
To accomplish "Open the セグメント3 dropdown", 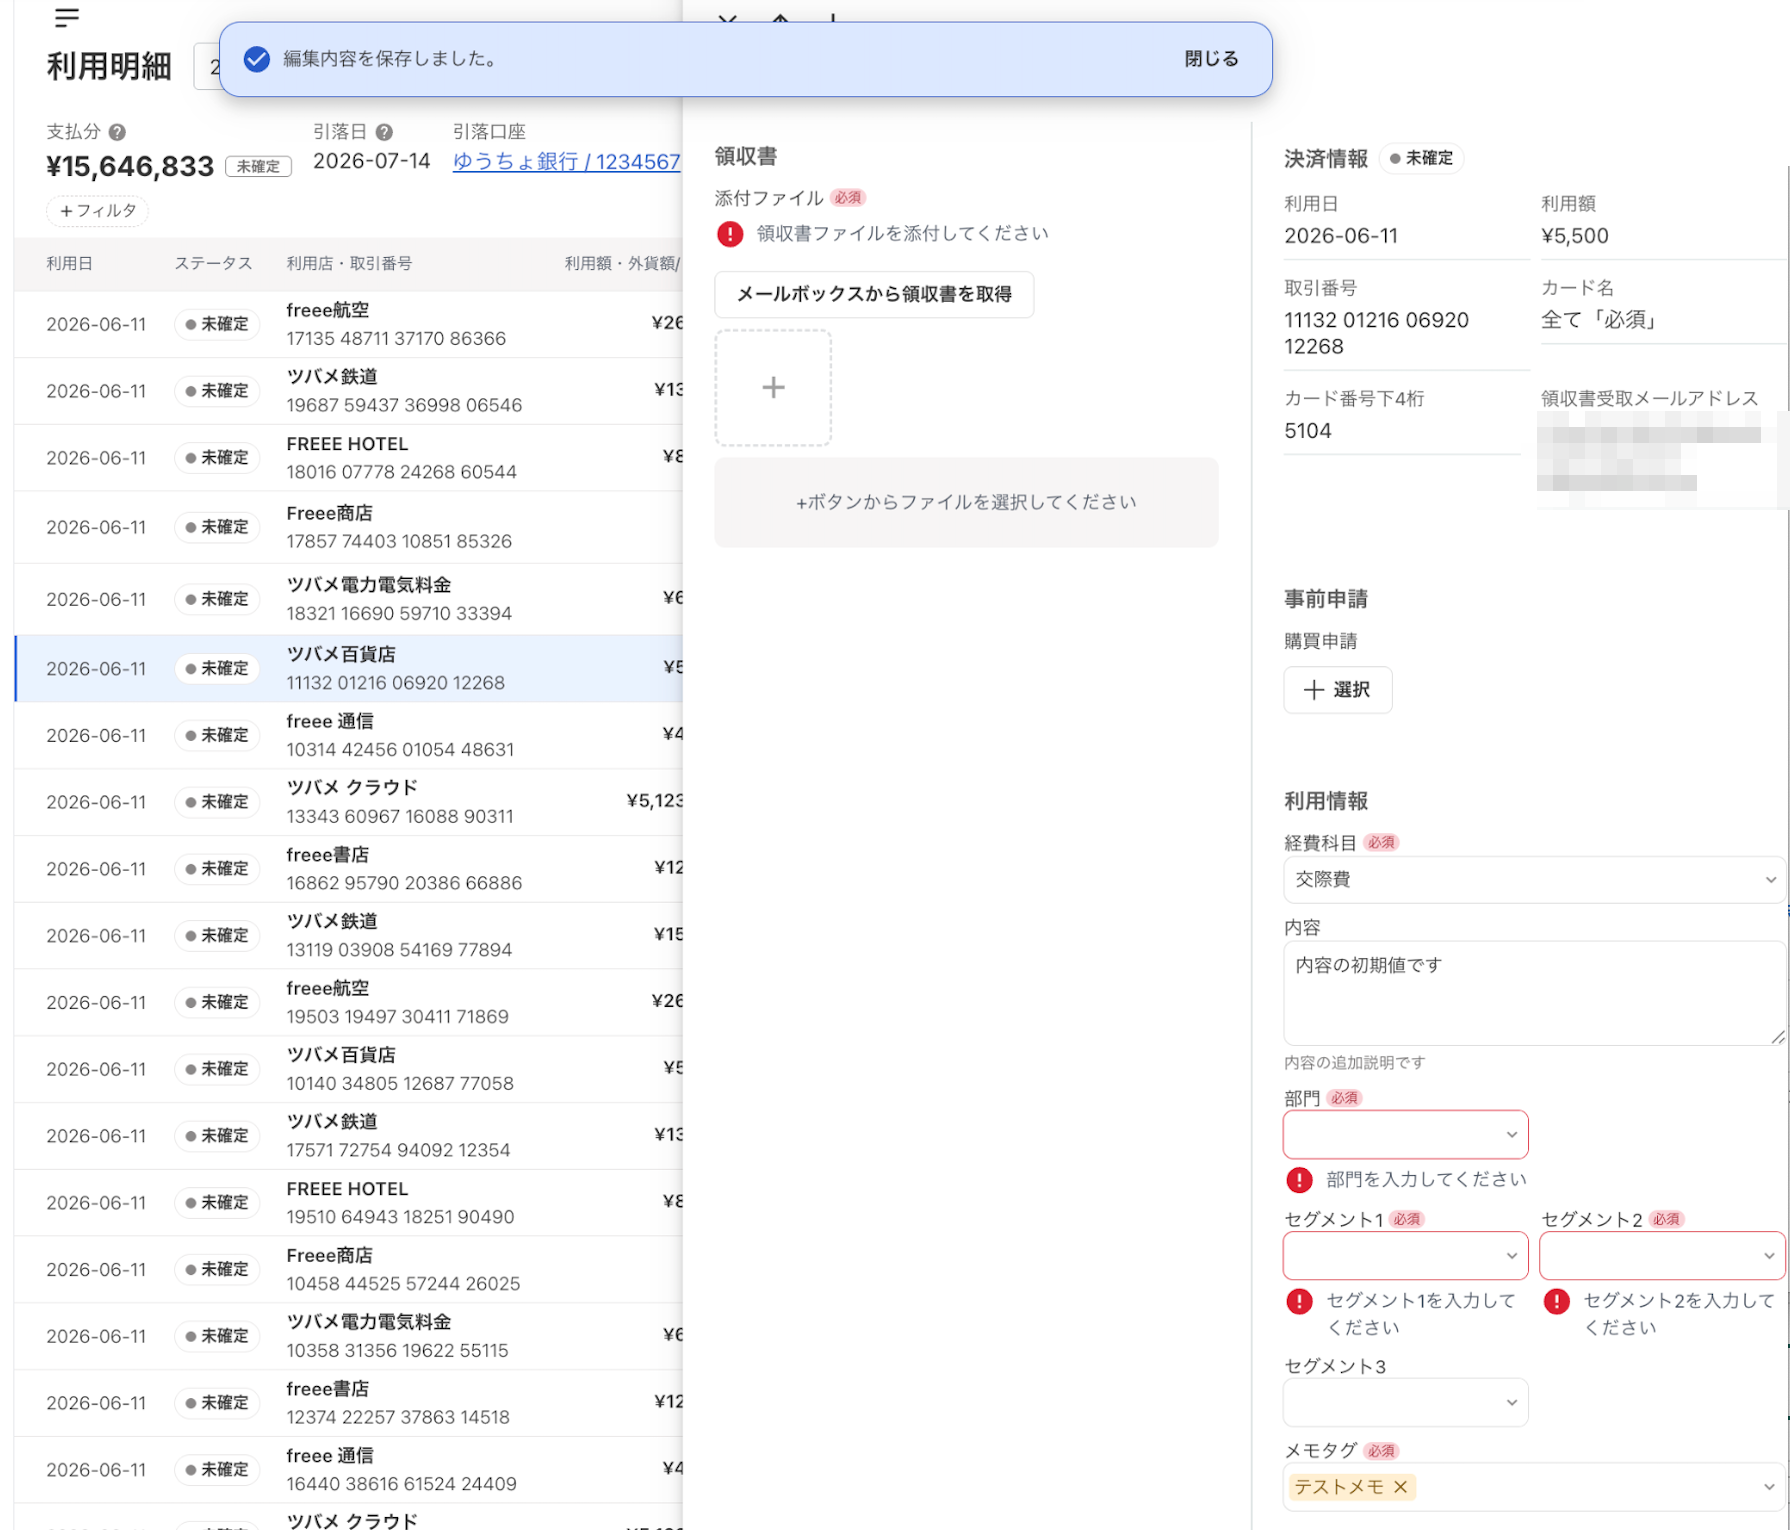I will pos(1405,1403).
